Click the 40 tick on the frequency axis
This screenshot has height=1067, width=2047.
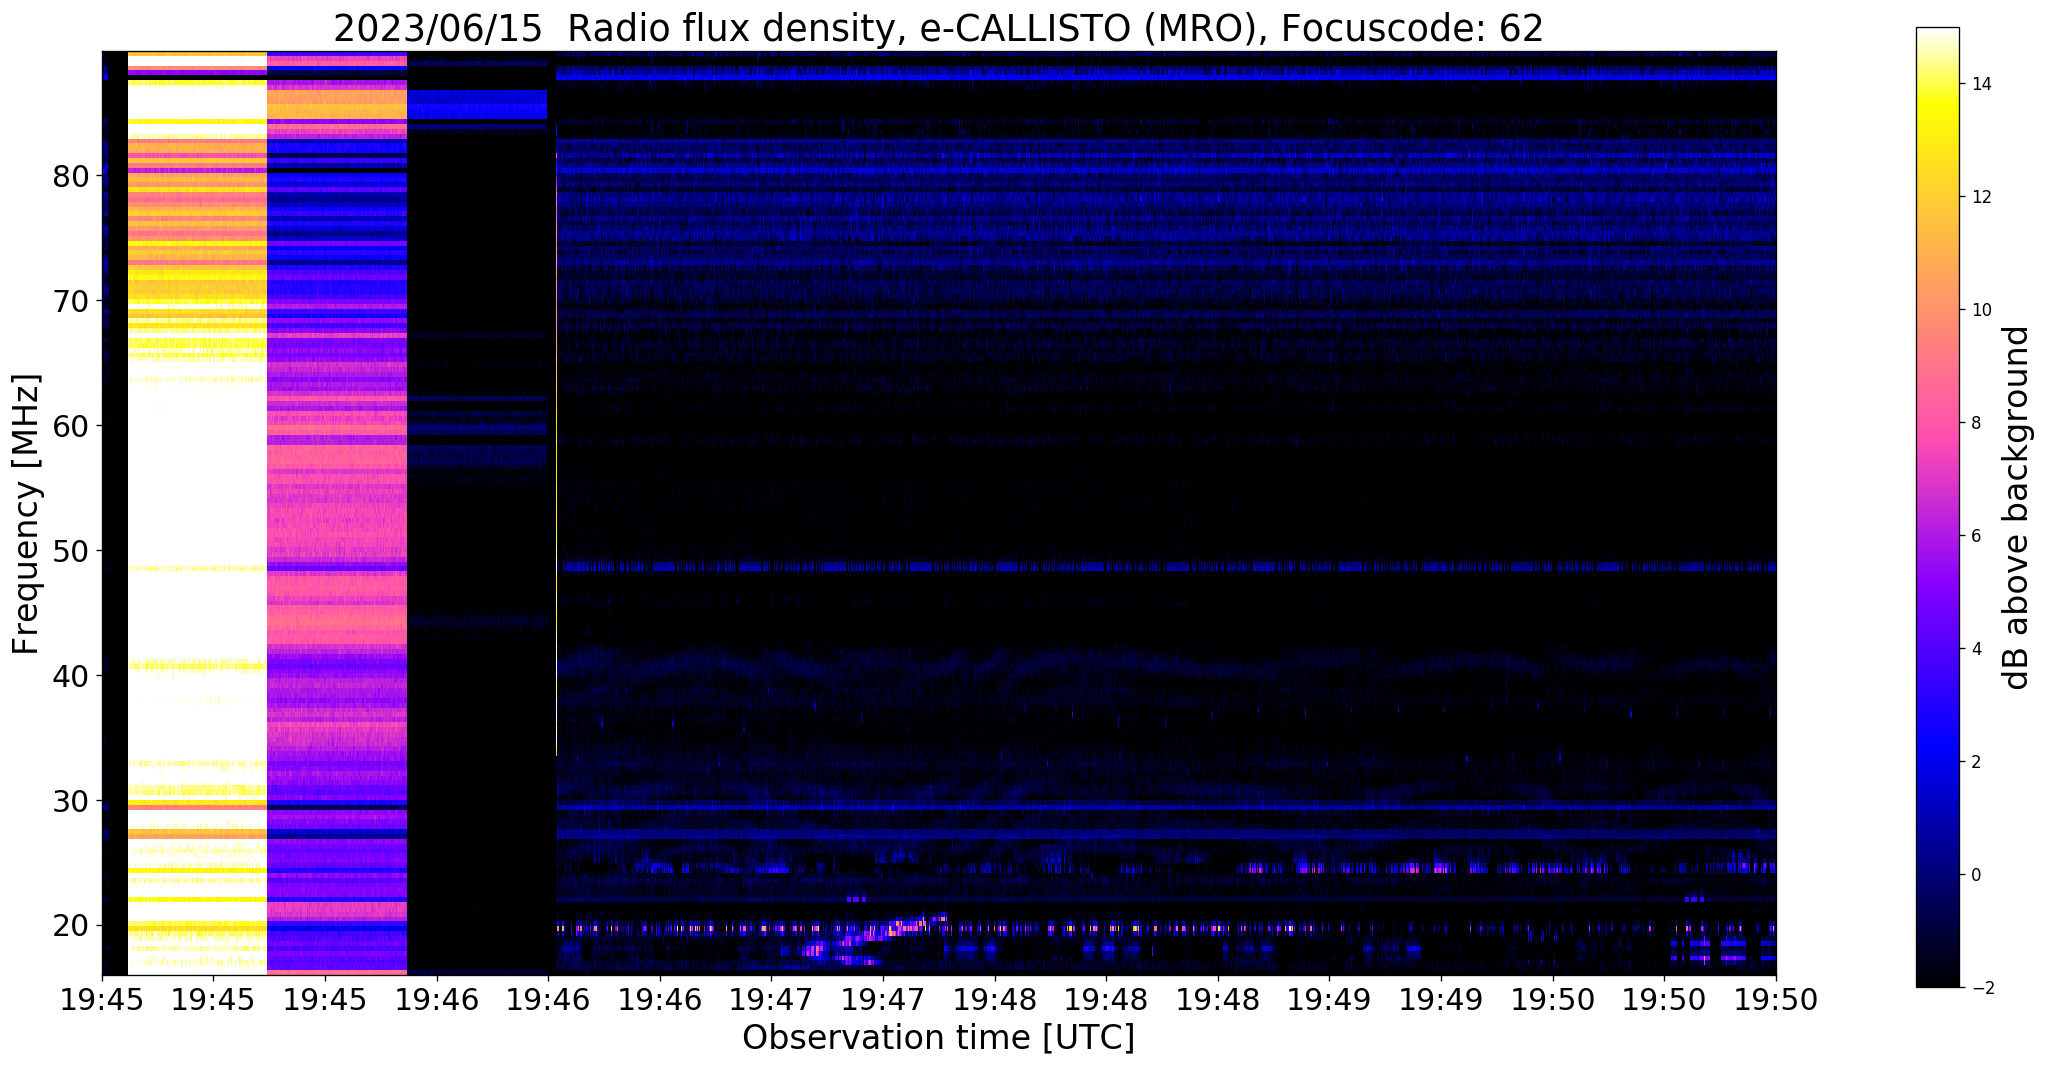click(72, 676)
